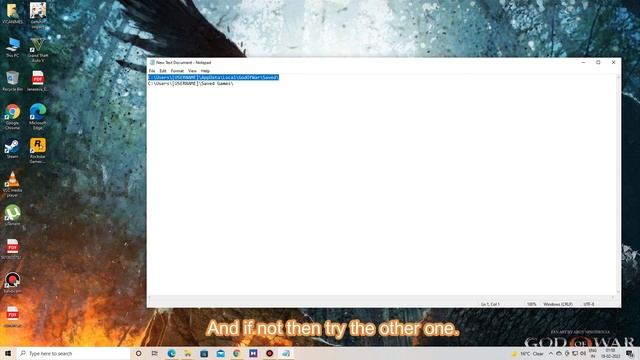Click the ENG IN language indicator
Image resolution: width=640 pixels, height=360 pixels.
click(x=593, y=353)
